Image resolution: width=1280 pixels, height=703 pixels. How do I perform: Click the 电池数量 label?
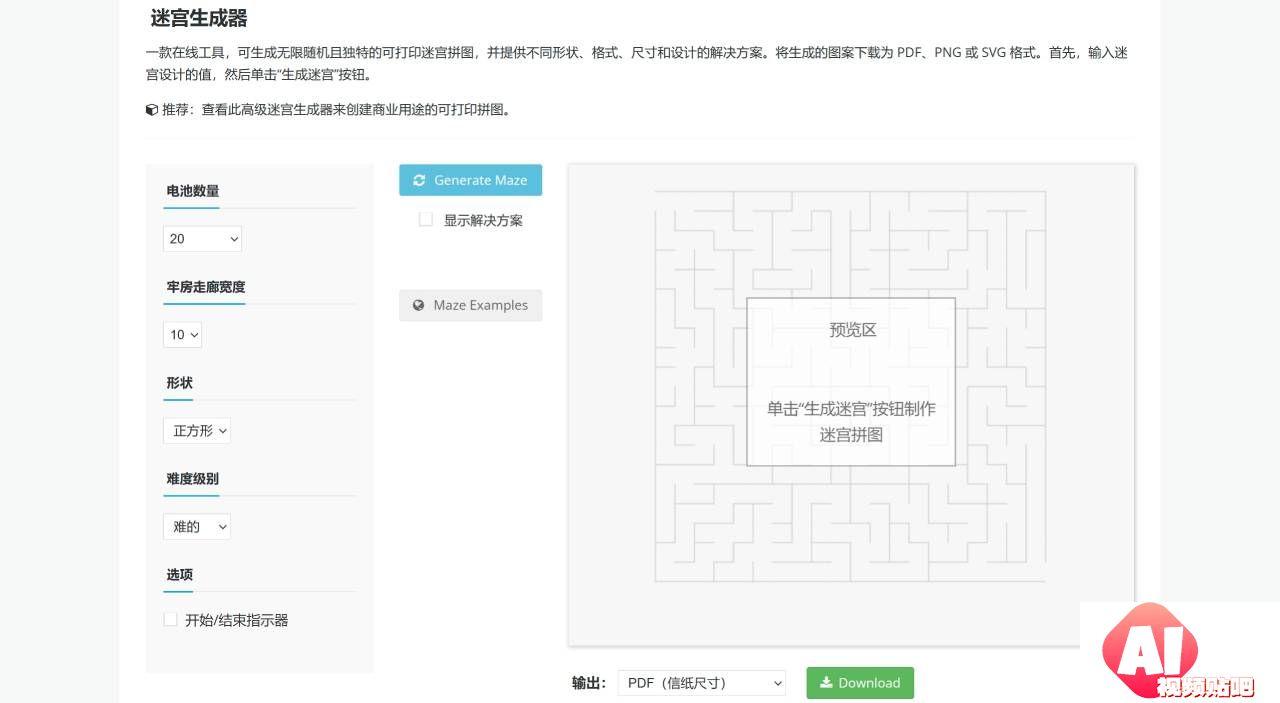point(193,191)
